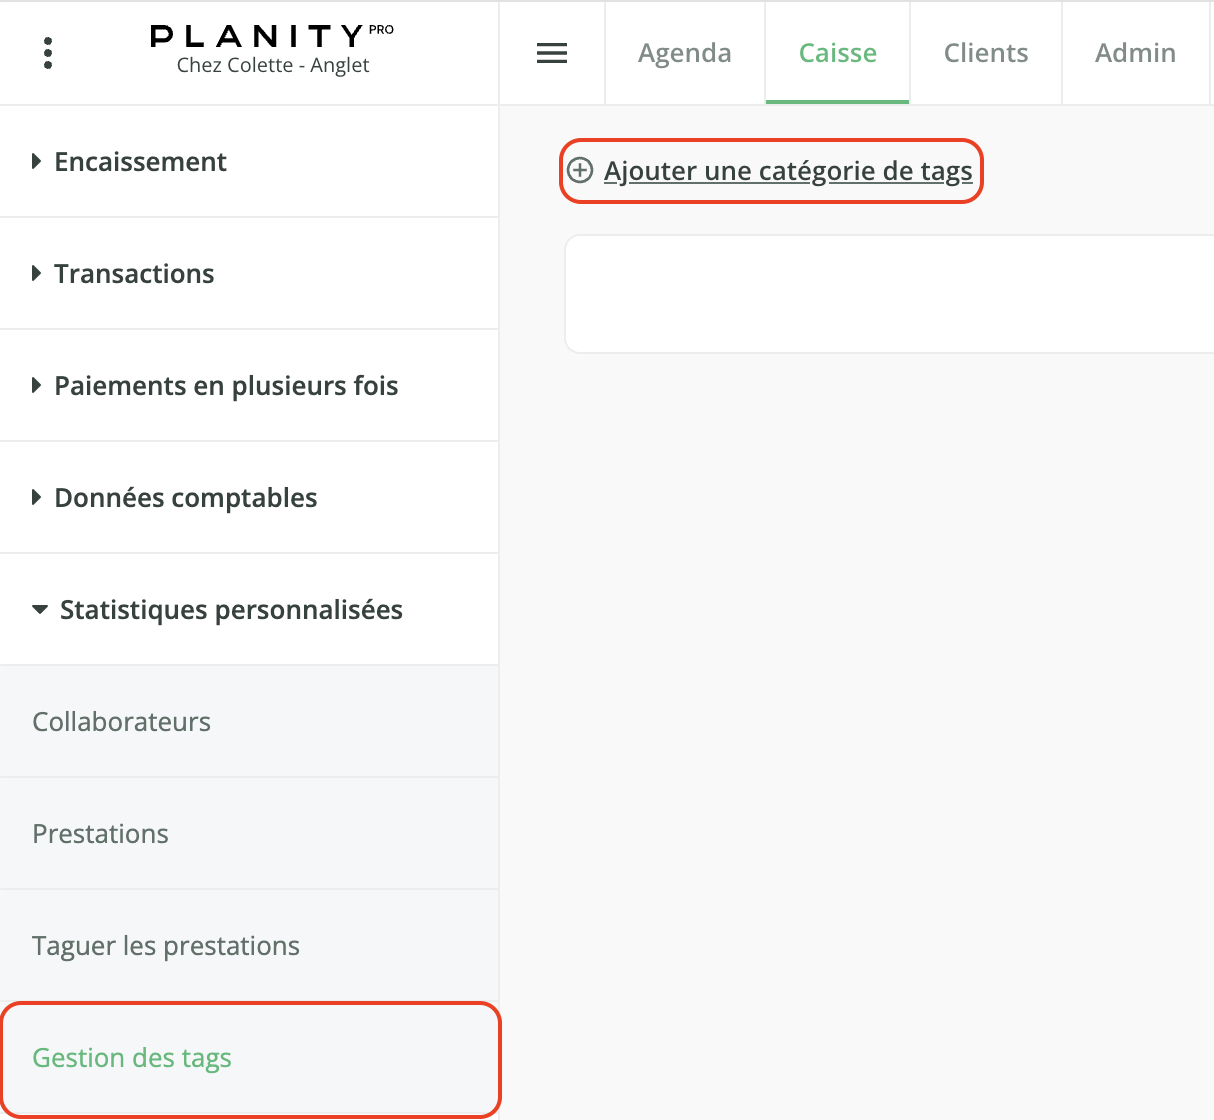Switch to the Agenda tab

(x=685, y=53)
